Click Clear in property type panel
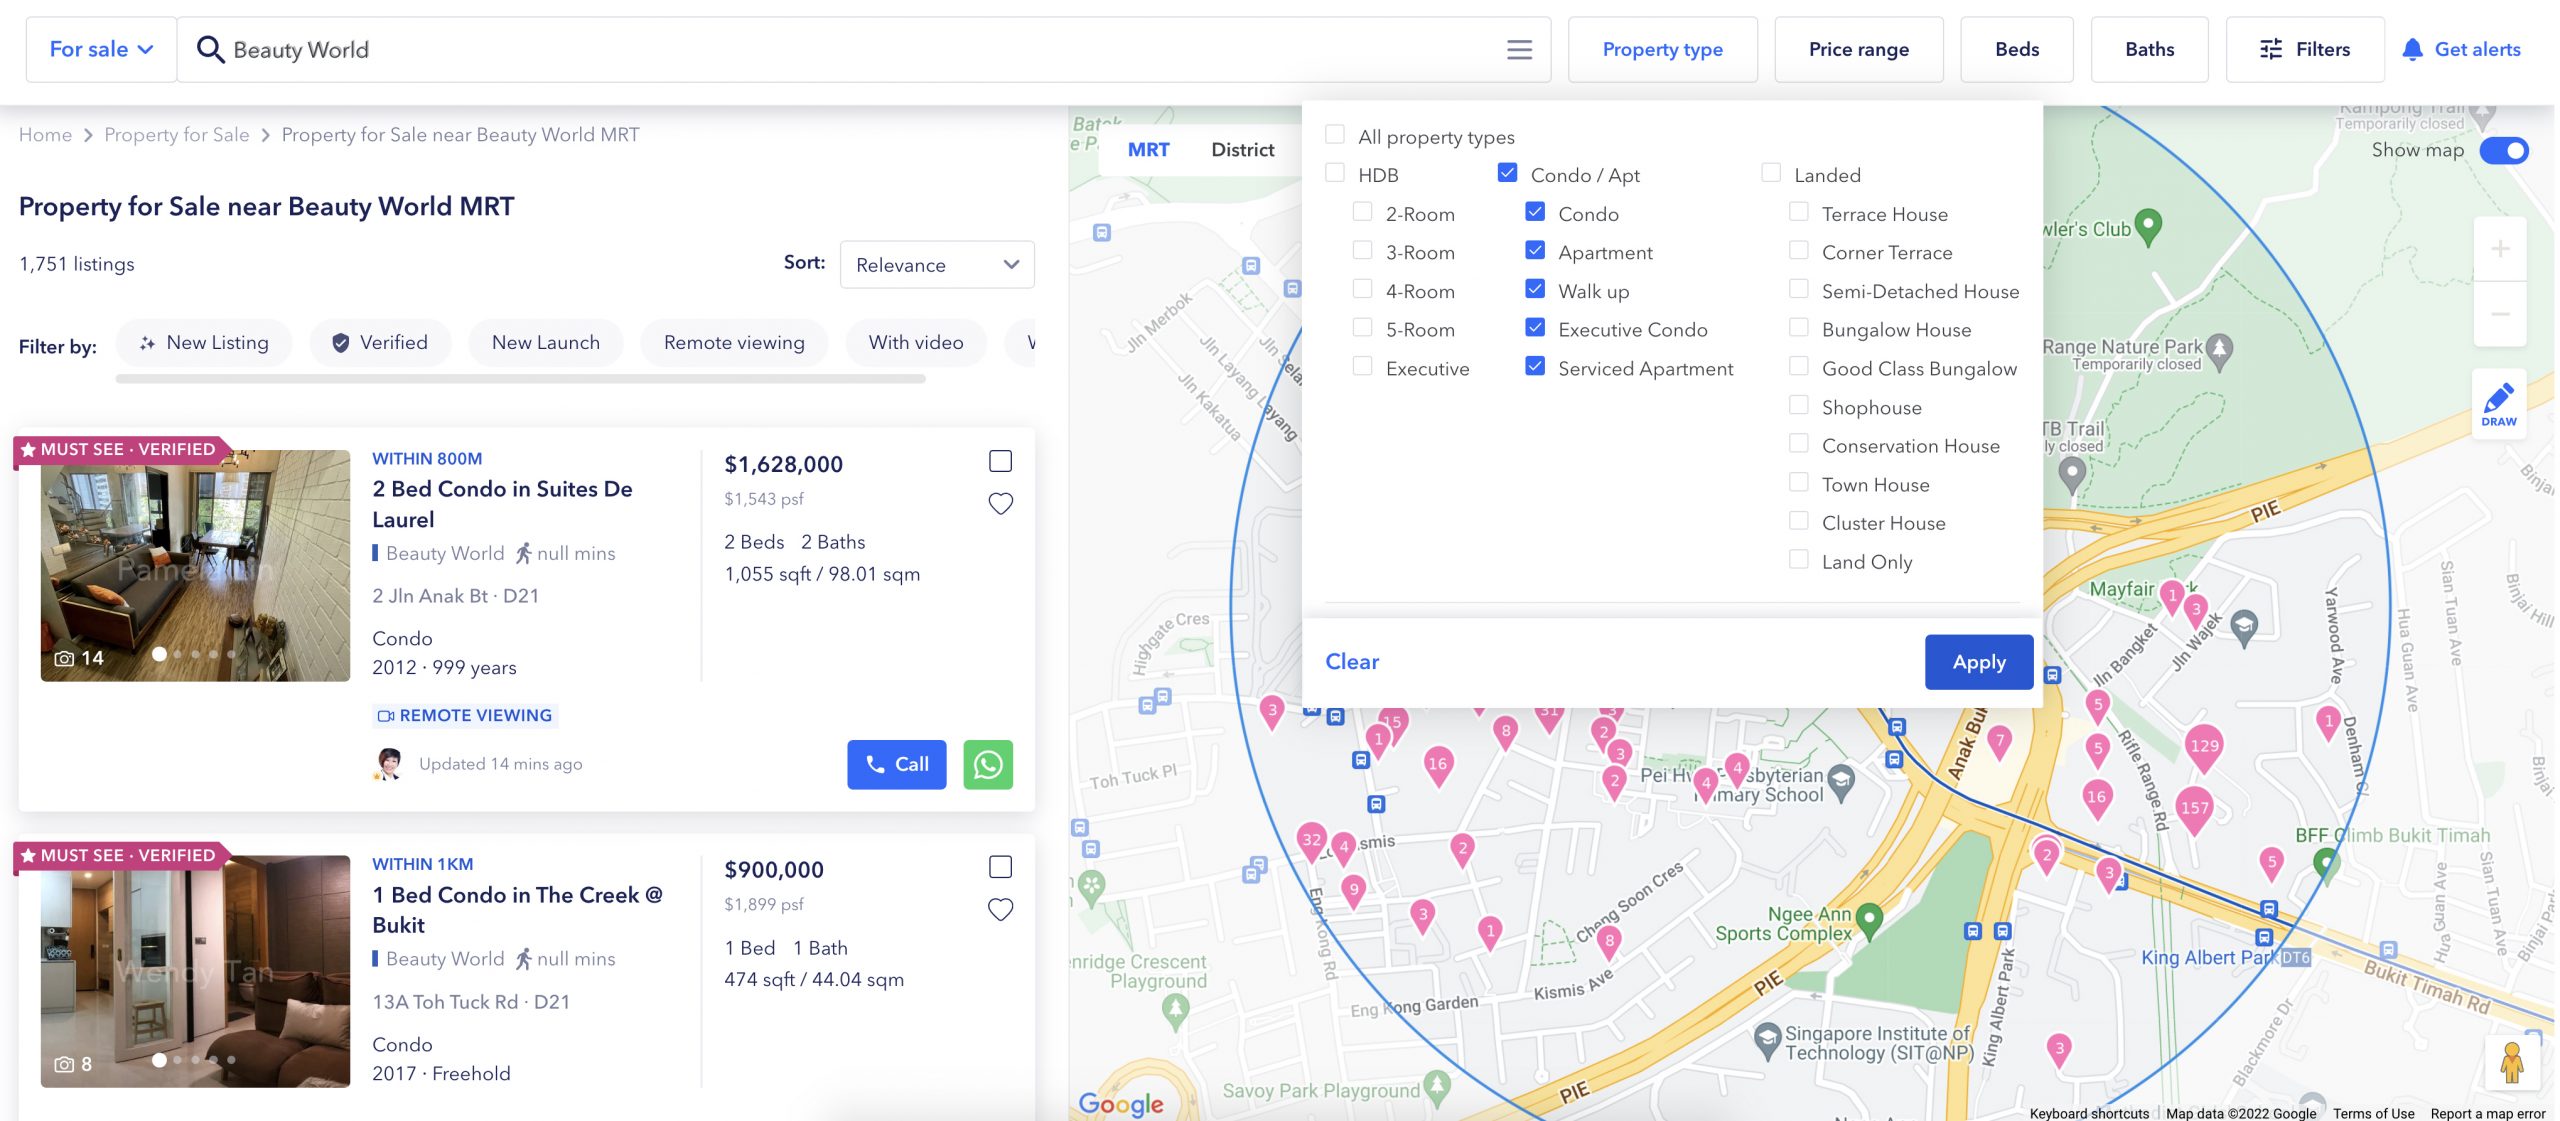The image size is (2560, 1121). click(1352, 662)
